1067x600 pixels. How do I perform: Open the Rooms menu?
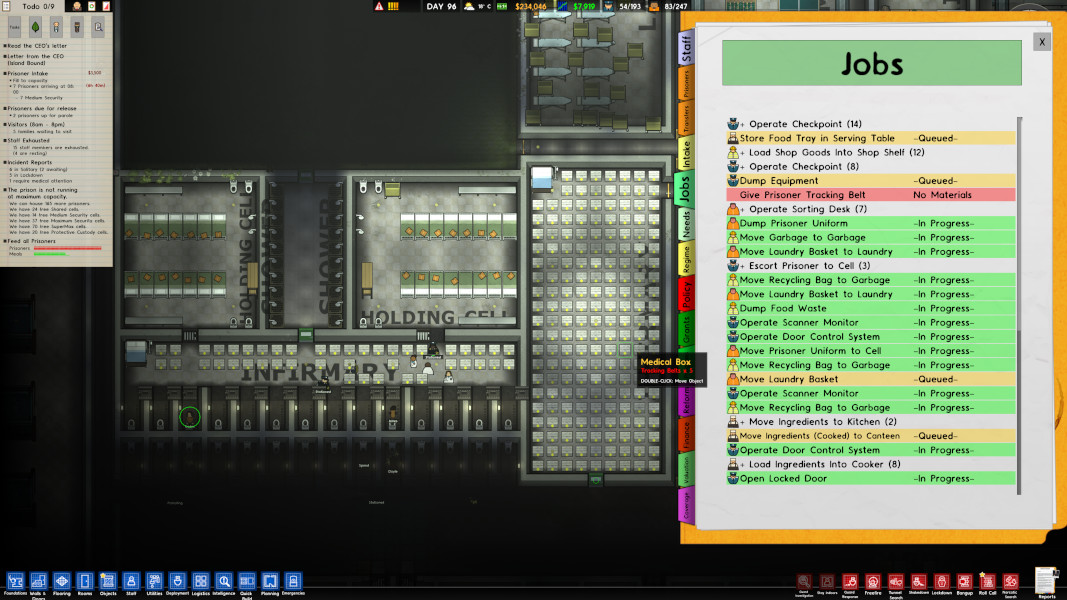tap(84, 582)
